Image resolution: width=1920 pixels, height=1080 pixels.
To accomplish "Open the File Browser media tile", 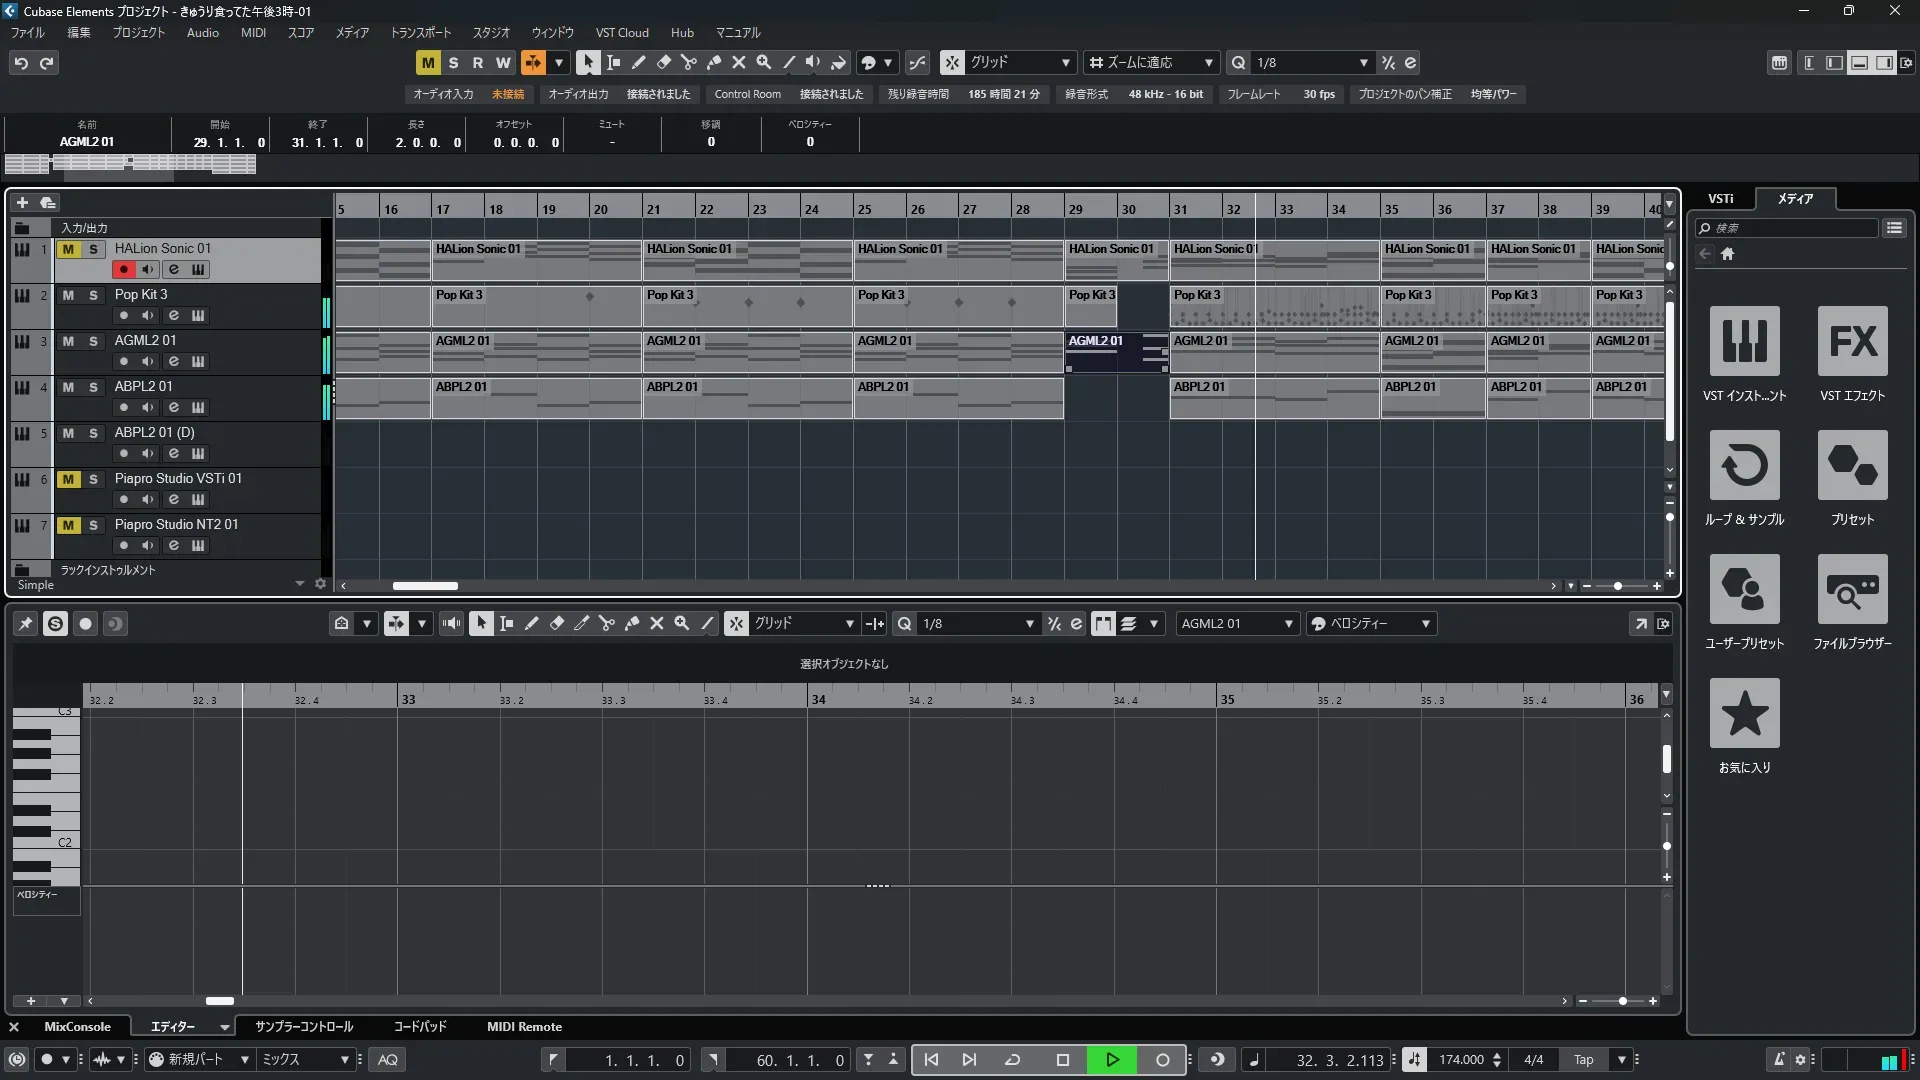I will pyautogui.click(x=1852, y=590).
